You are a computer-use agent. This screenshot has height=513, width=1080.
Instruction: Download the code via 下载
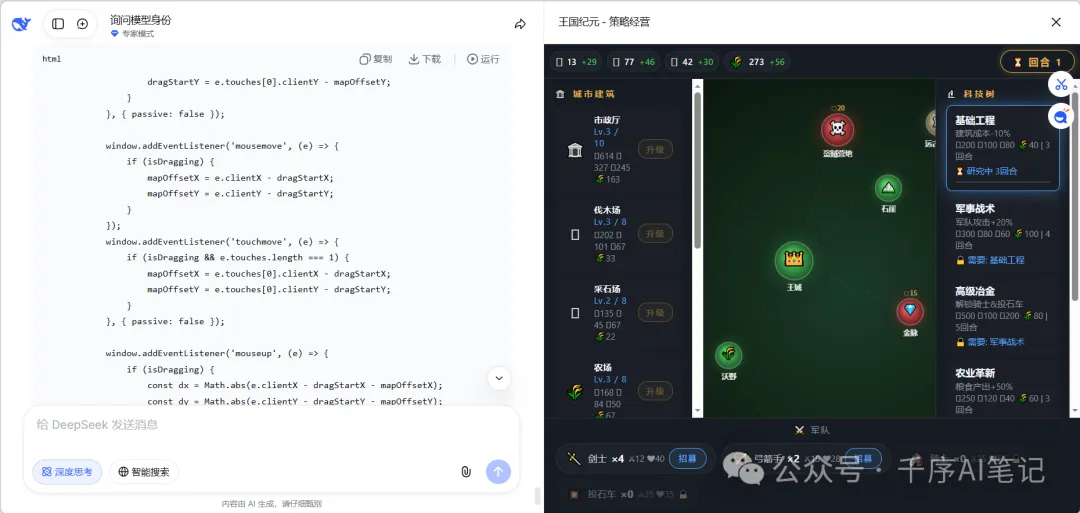coord(425,59)
